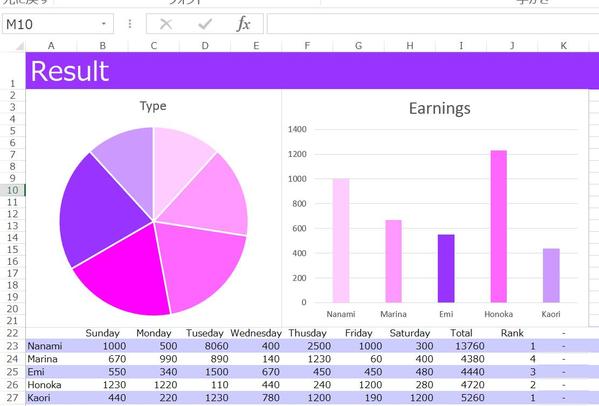Viewport: 599px width, 406px height.
Task: Click the 1400 value axis label
Action: click(x=297, y=129)
